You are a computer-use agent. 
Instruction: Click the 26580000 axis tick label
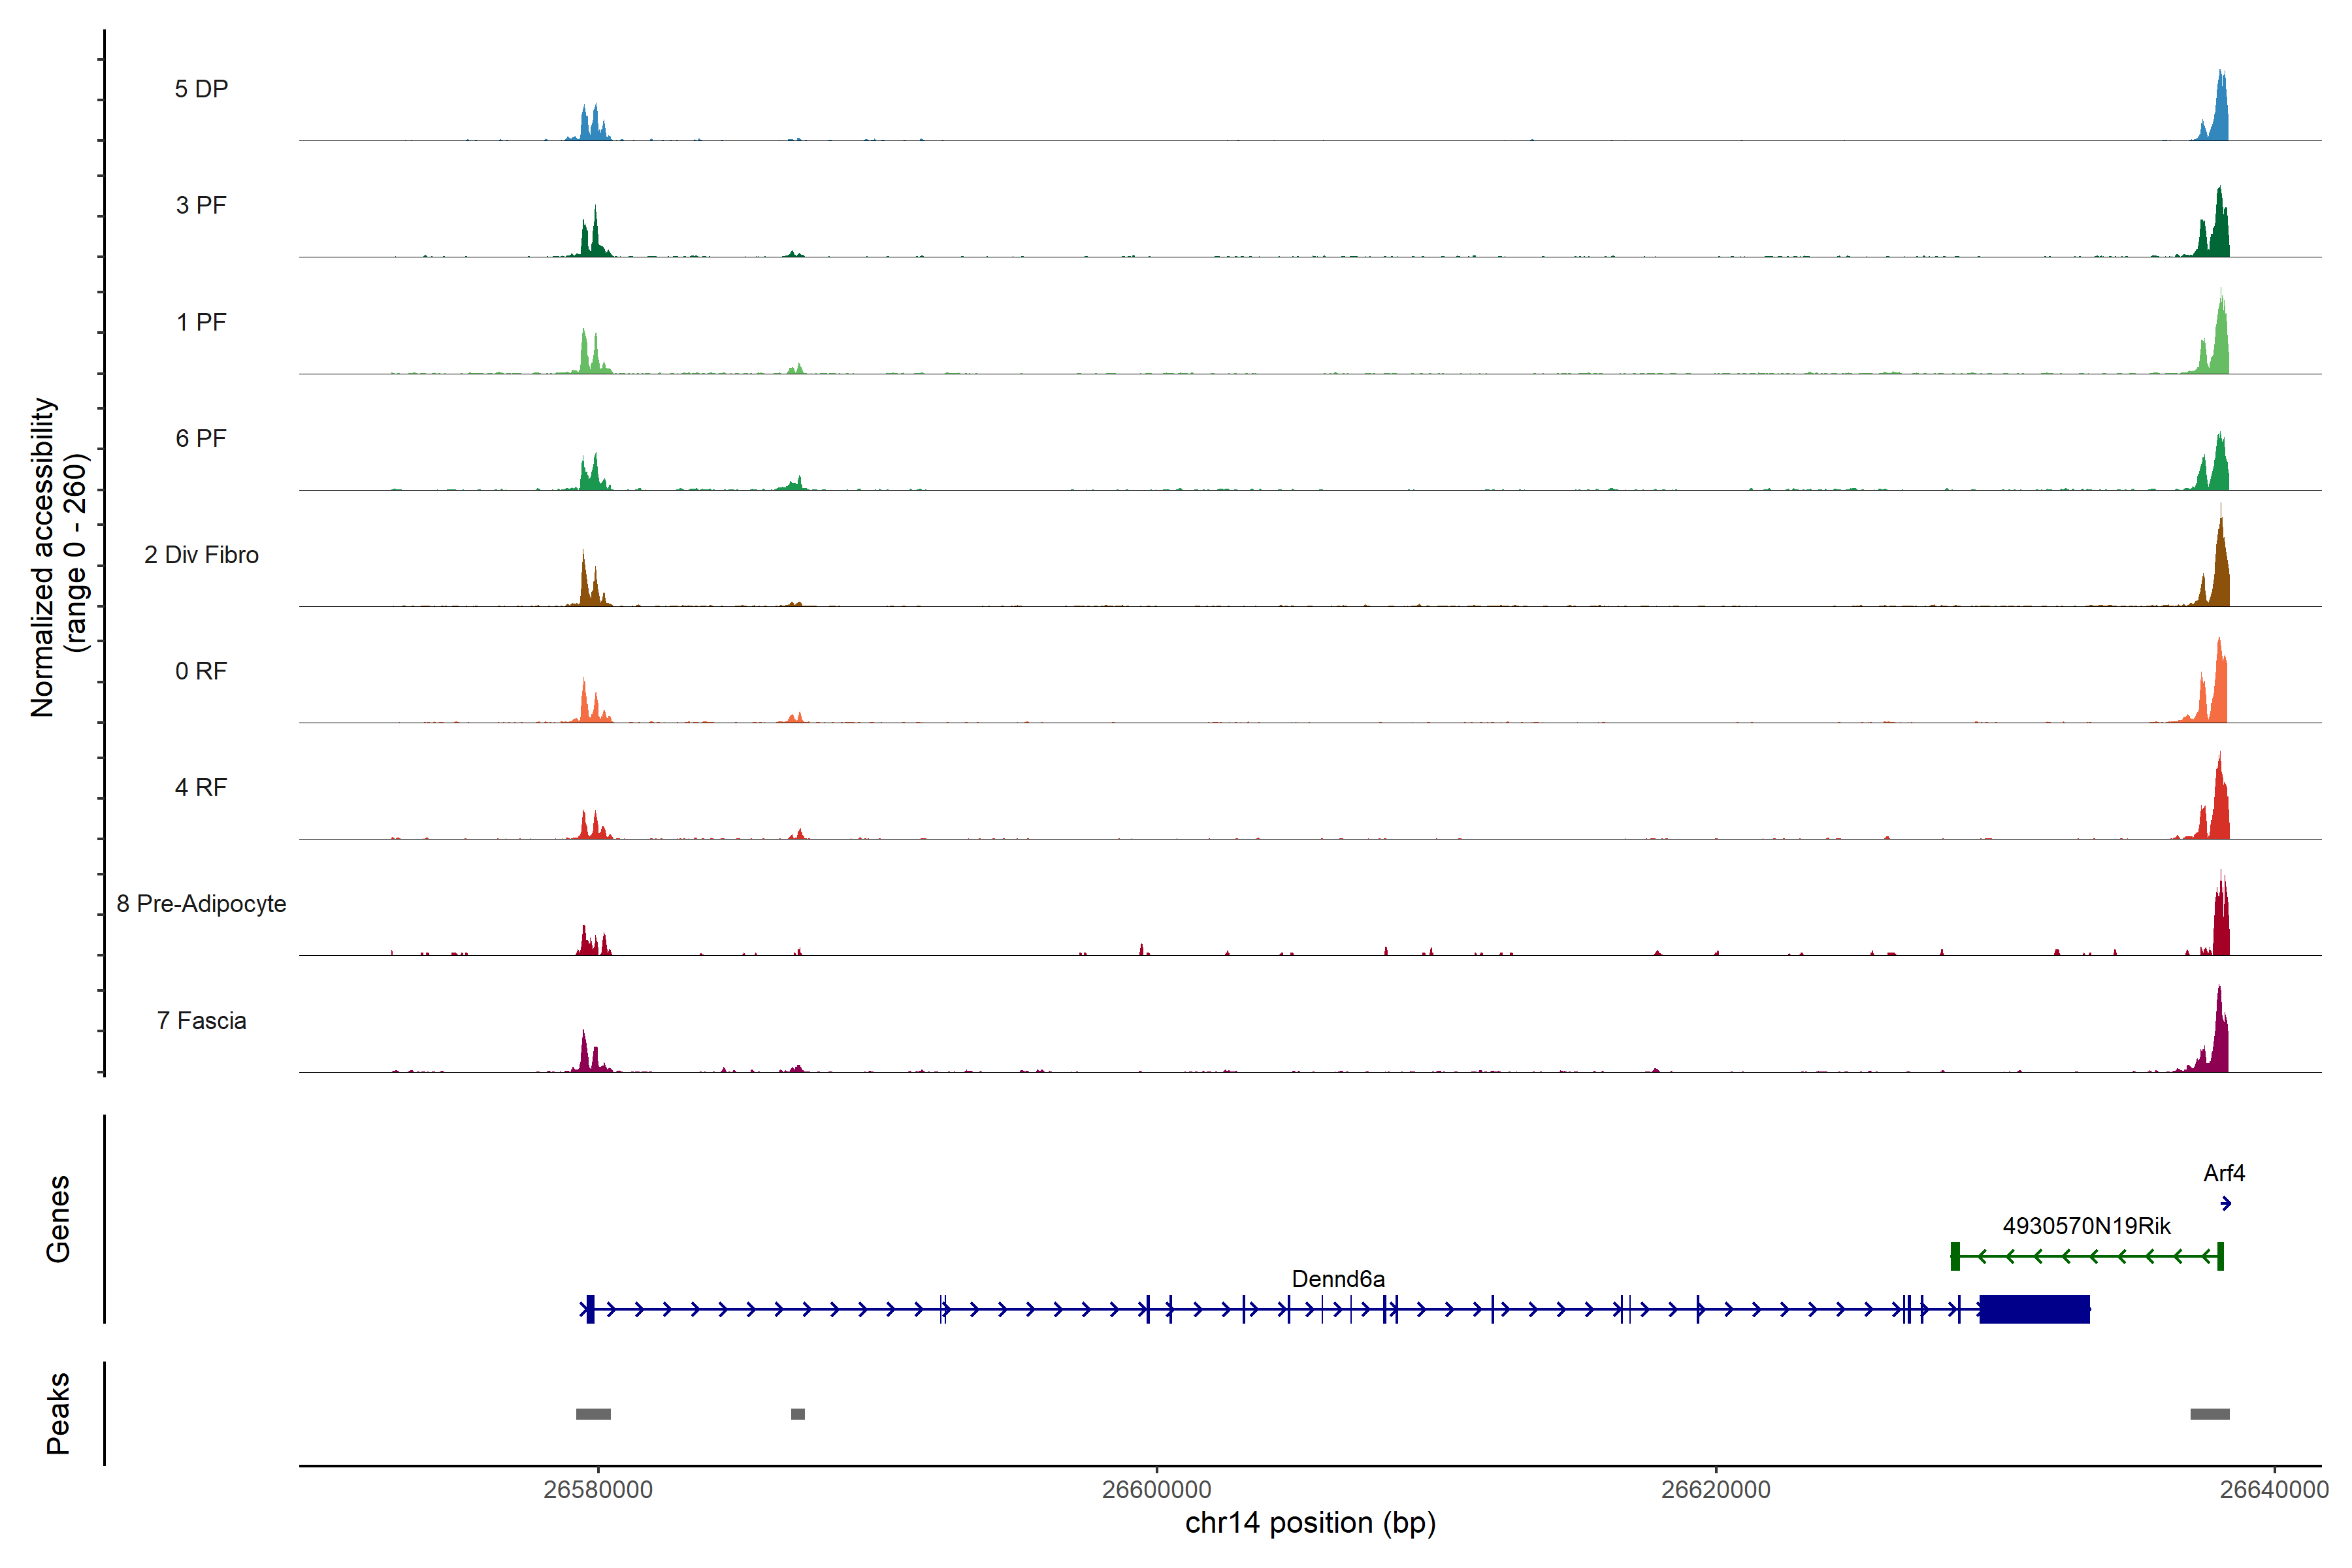598,1490
